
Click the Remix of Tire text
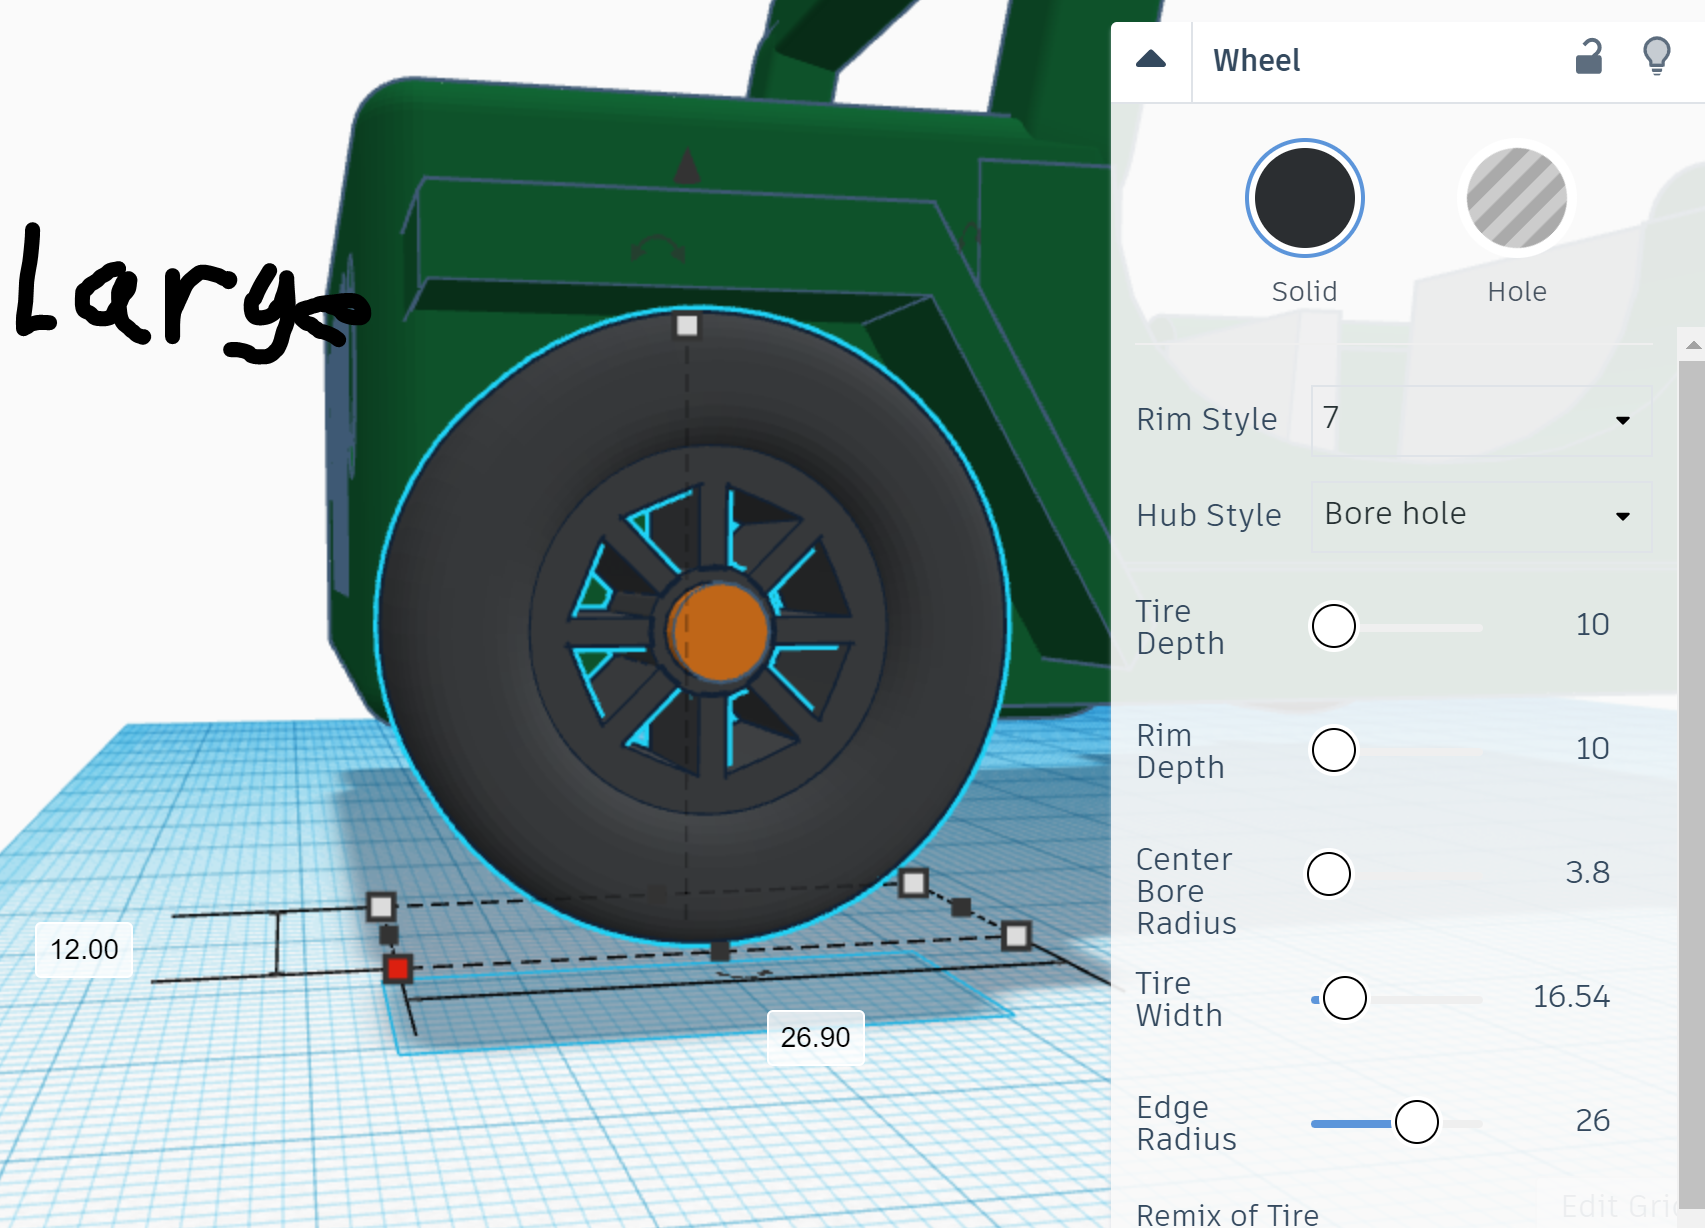(x=1227, y=1214)
